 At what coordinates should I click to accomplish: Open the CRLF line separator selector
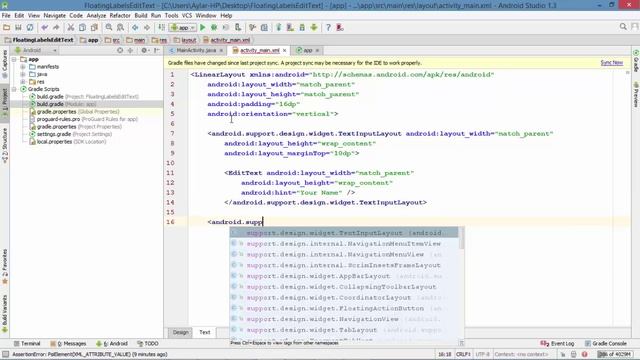tap(463, 354)
